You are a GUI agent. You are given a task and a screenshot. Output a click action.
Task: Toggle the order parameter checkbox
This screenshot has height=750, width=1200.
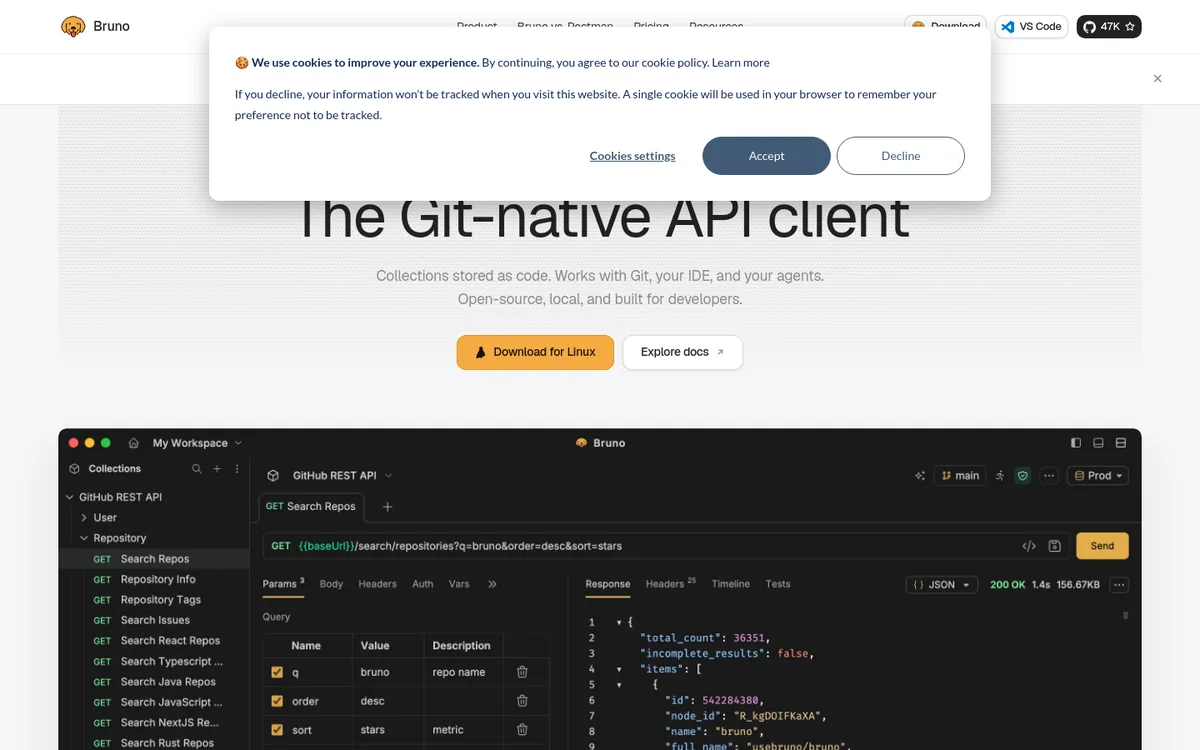pos(277,701)
